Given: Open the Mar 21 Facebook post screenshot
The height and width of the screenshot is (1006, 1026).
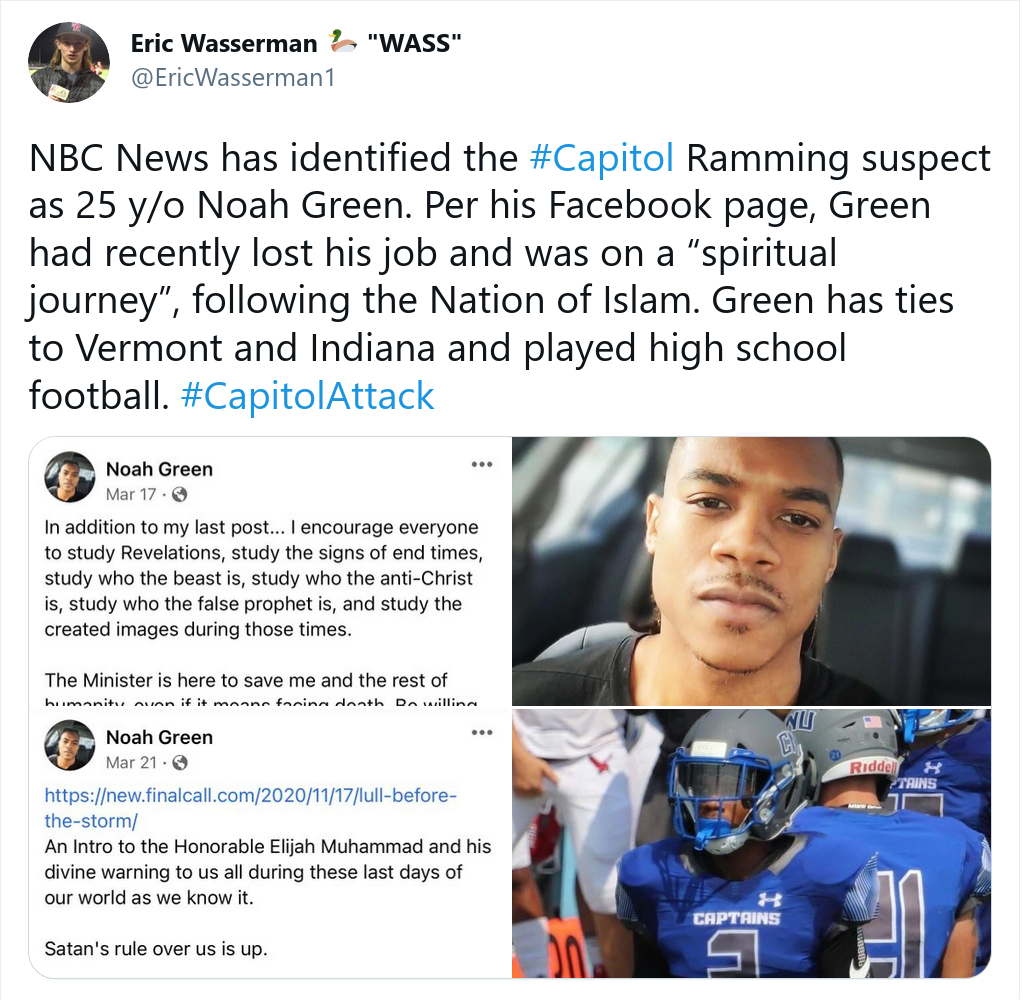Looking at the screenshot, I should 270,844.
